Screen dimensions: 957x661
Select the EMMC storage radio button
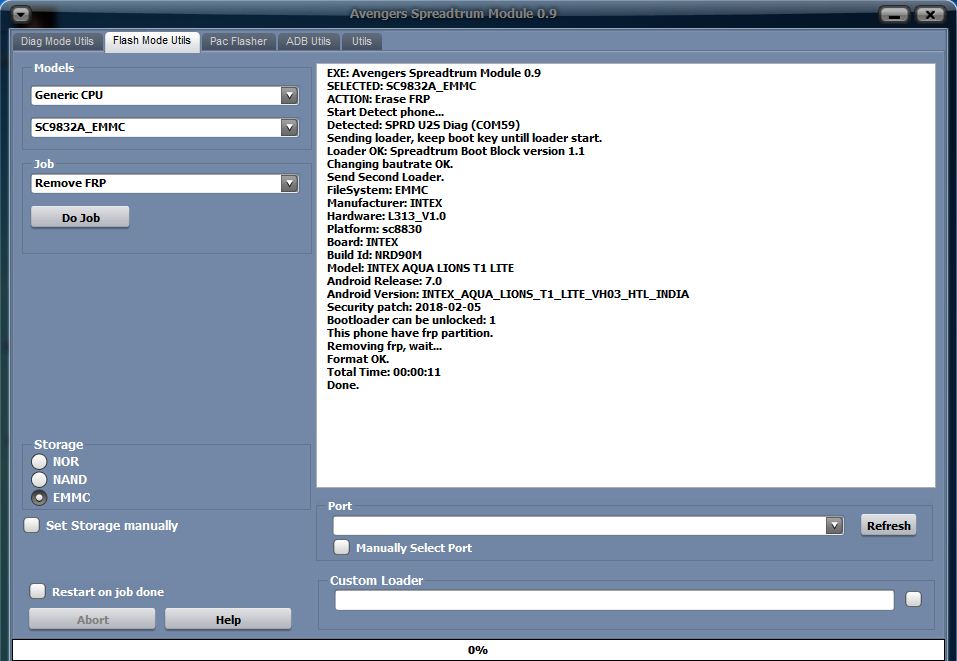pyautogui.click(x=39, y=497)
